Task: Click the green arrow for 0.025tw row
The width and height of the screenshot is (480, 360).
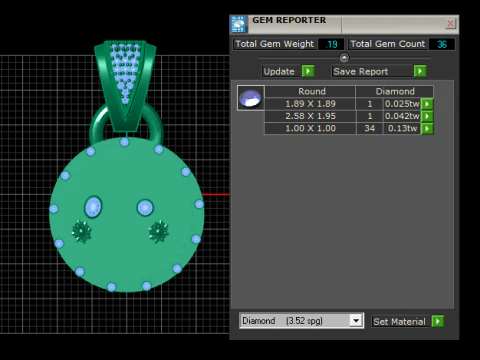Action: [427, 104]
